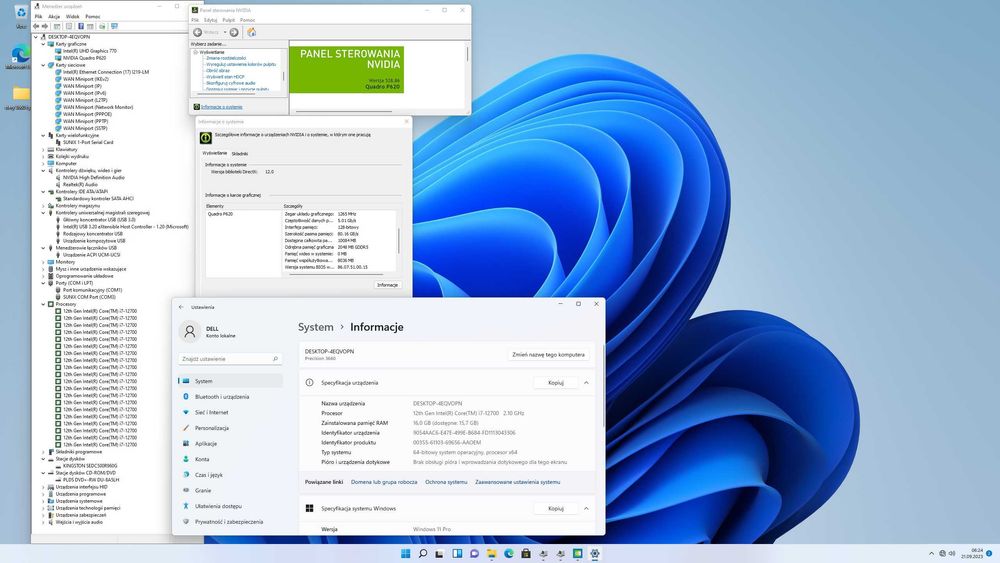The image size is (1000, 563).
Task: Switch to NVIDIA Control Panel taskbar icon
Action: coord(577,553)
